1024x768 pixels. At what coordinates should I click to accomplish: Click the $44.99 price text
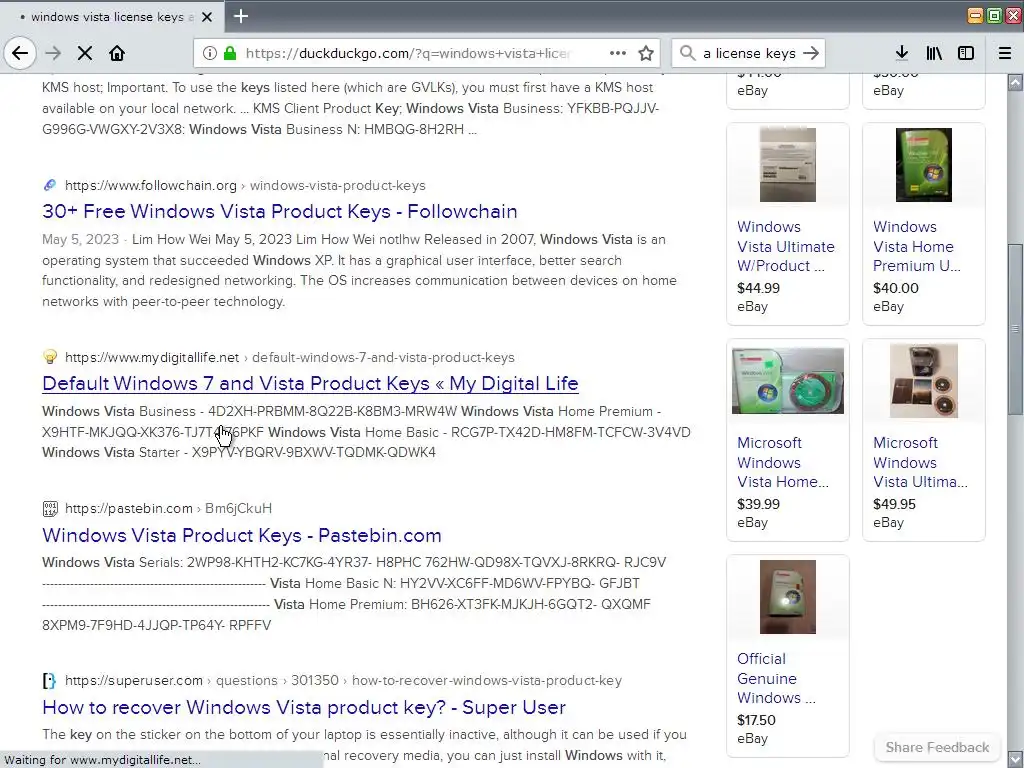click(x=758, y=288)
